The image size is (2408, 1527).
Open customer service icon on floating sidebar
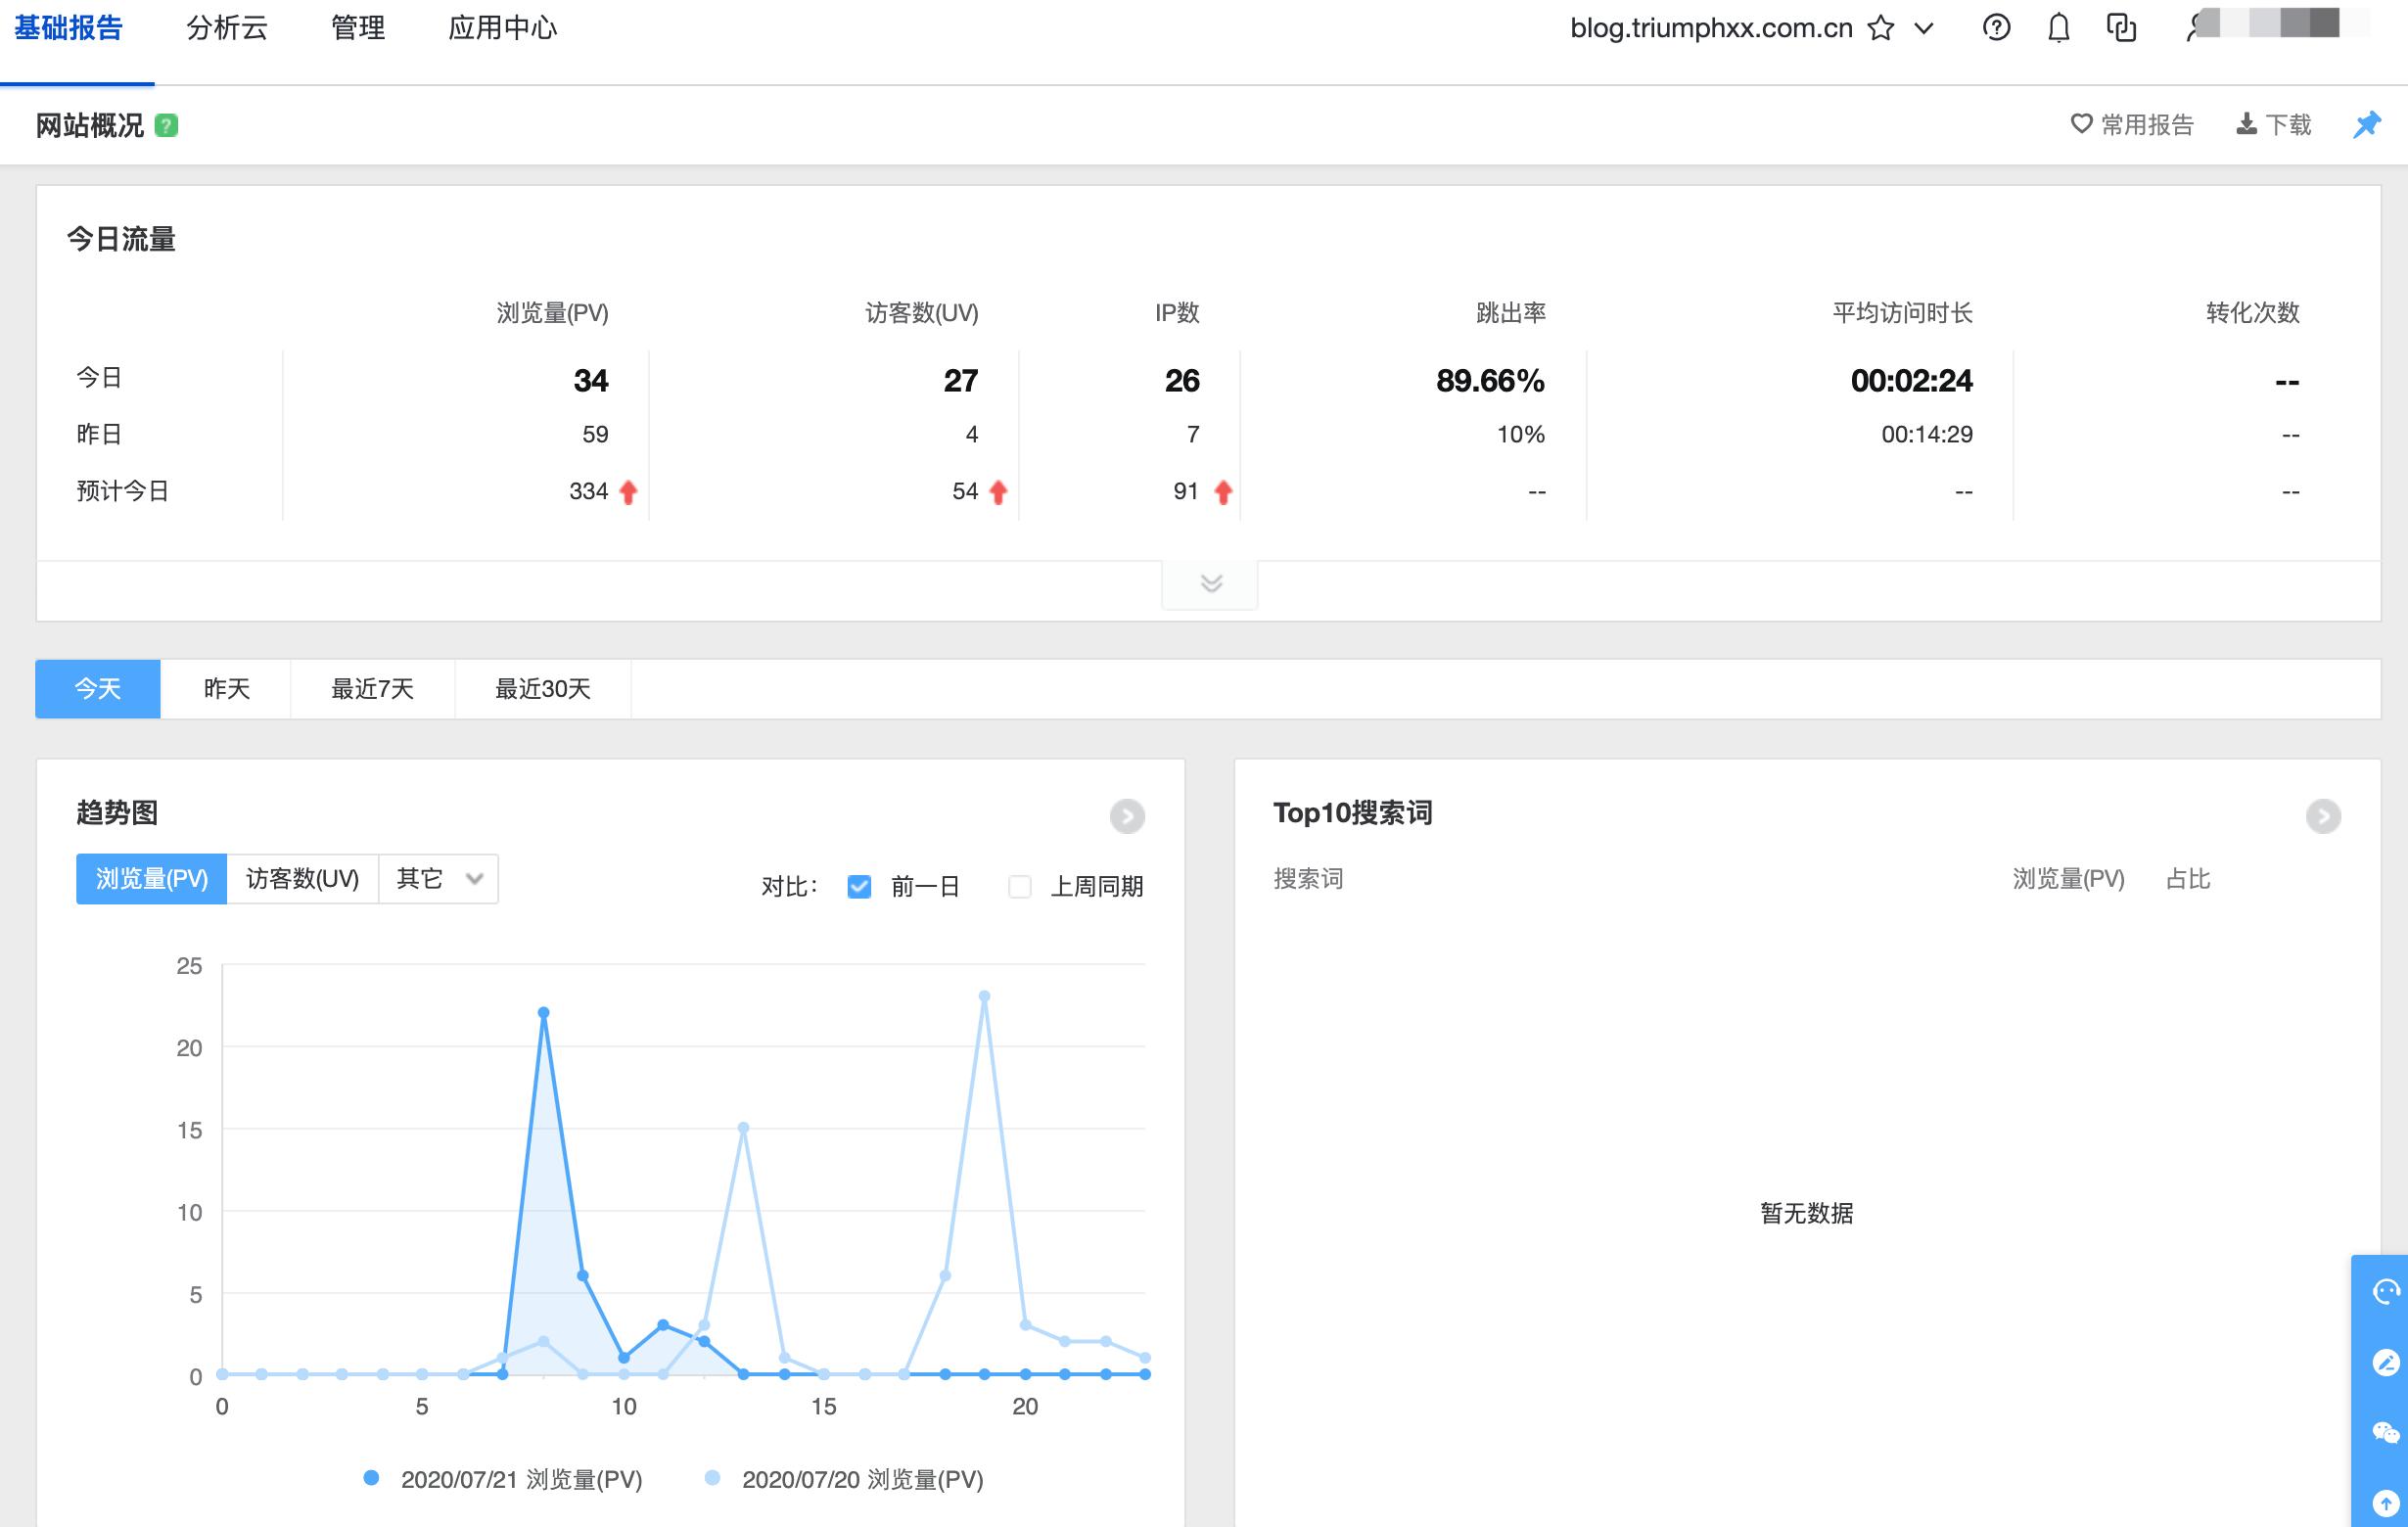2388,1290
